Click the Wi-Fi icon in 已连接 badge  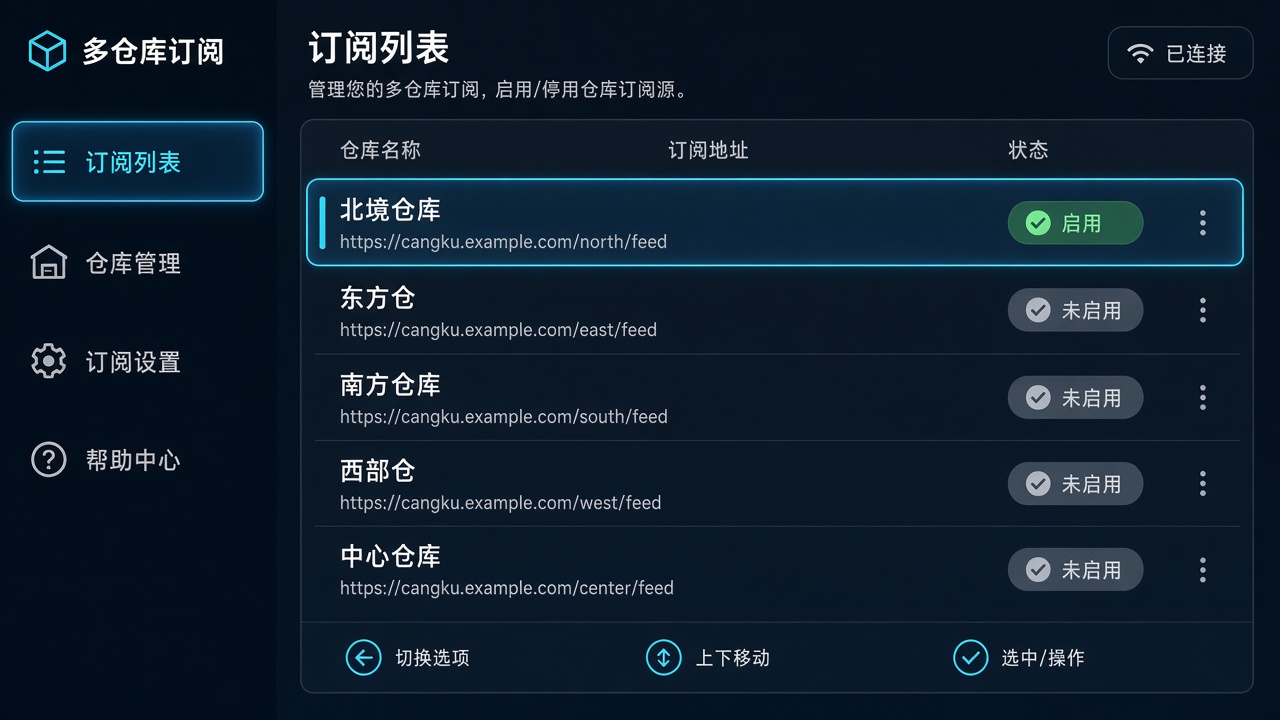click(x=1140, y=54)
